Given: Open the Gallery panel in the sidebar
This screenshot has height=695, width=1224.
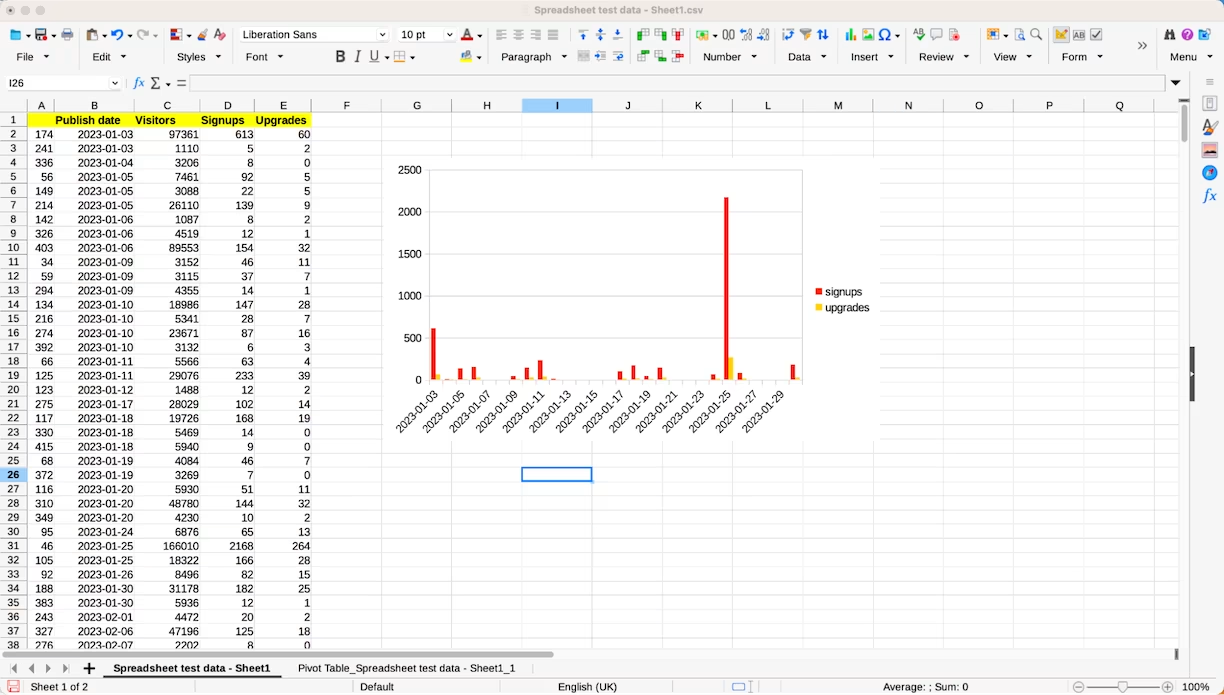Looking at the screenshot, I should 1210,150.
